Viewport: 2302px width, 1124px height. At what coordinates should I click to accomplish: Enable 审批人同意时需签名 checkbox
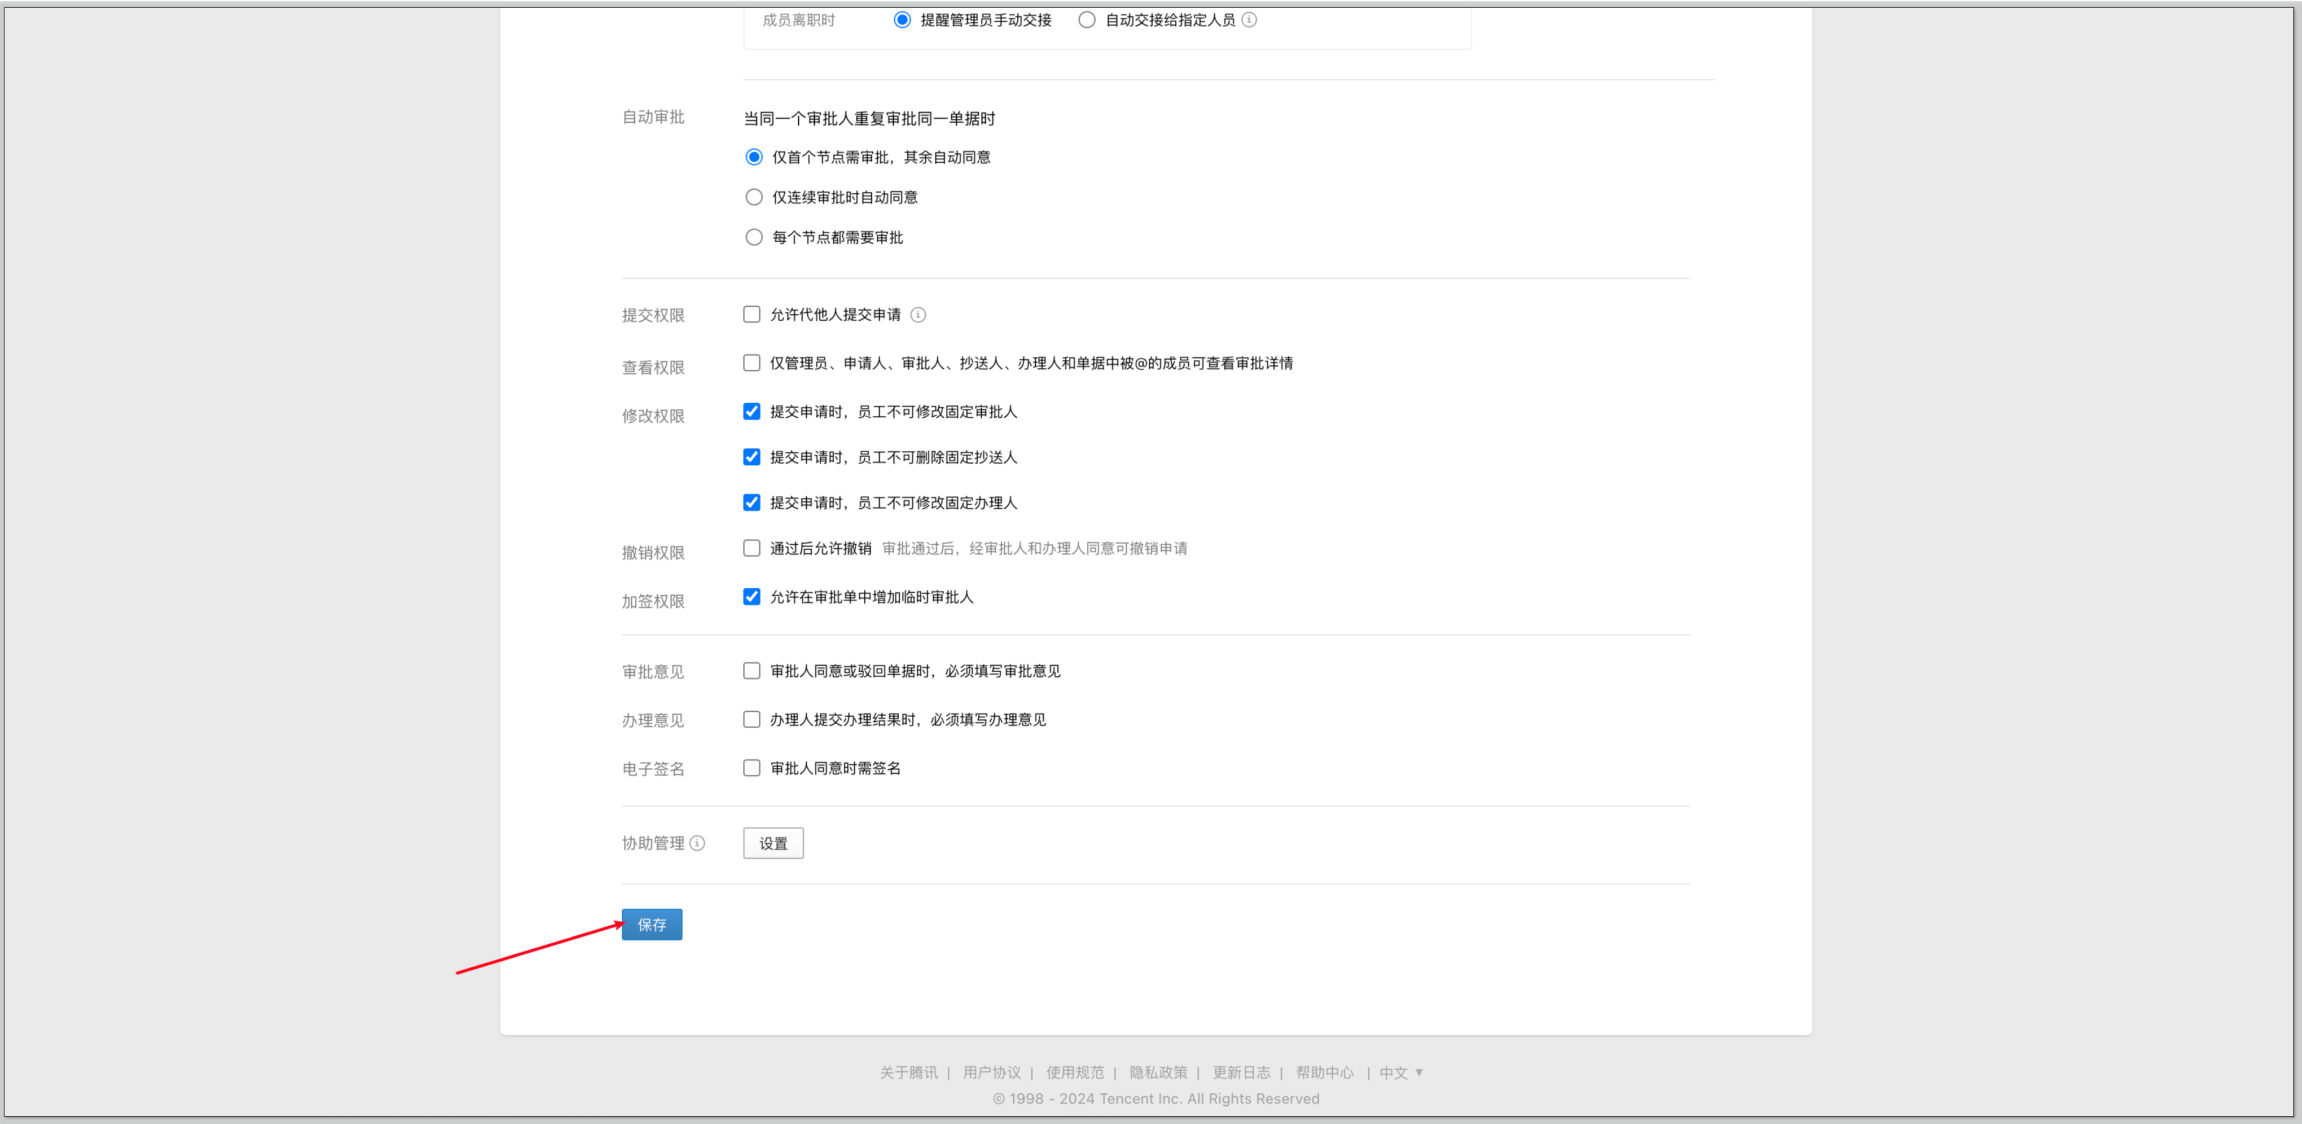tap(752, 768)
